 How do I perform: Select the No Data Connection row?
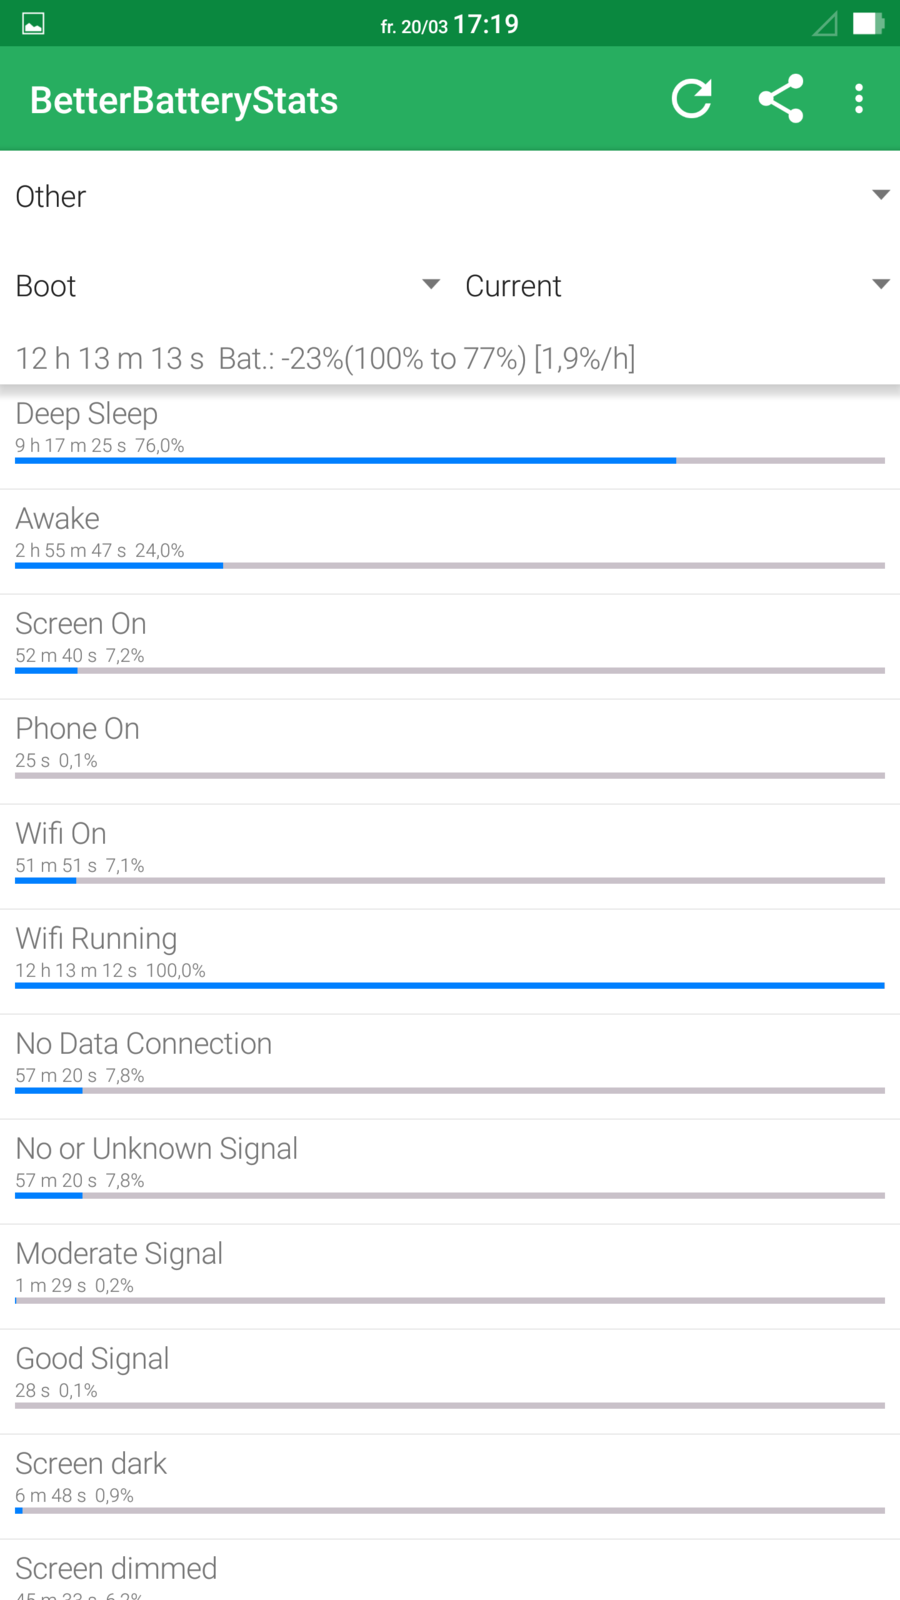[x=450, y=1061]
